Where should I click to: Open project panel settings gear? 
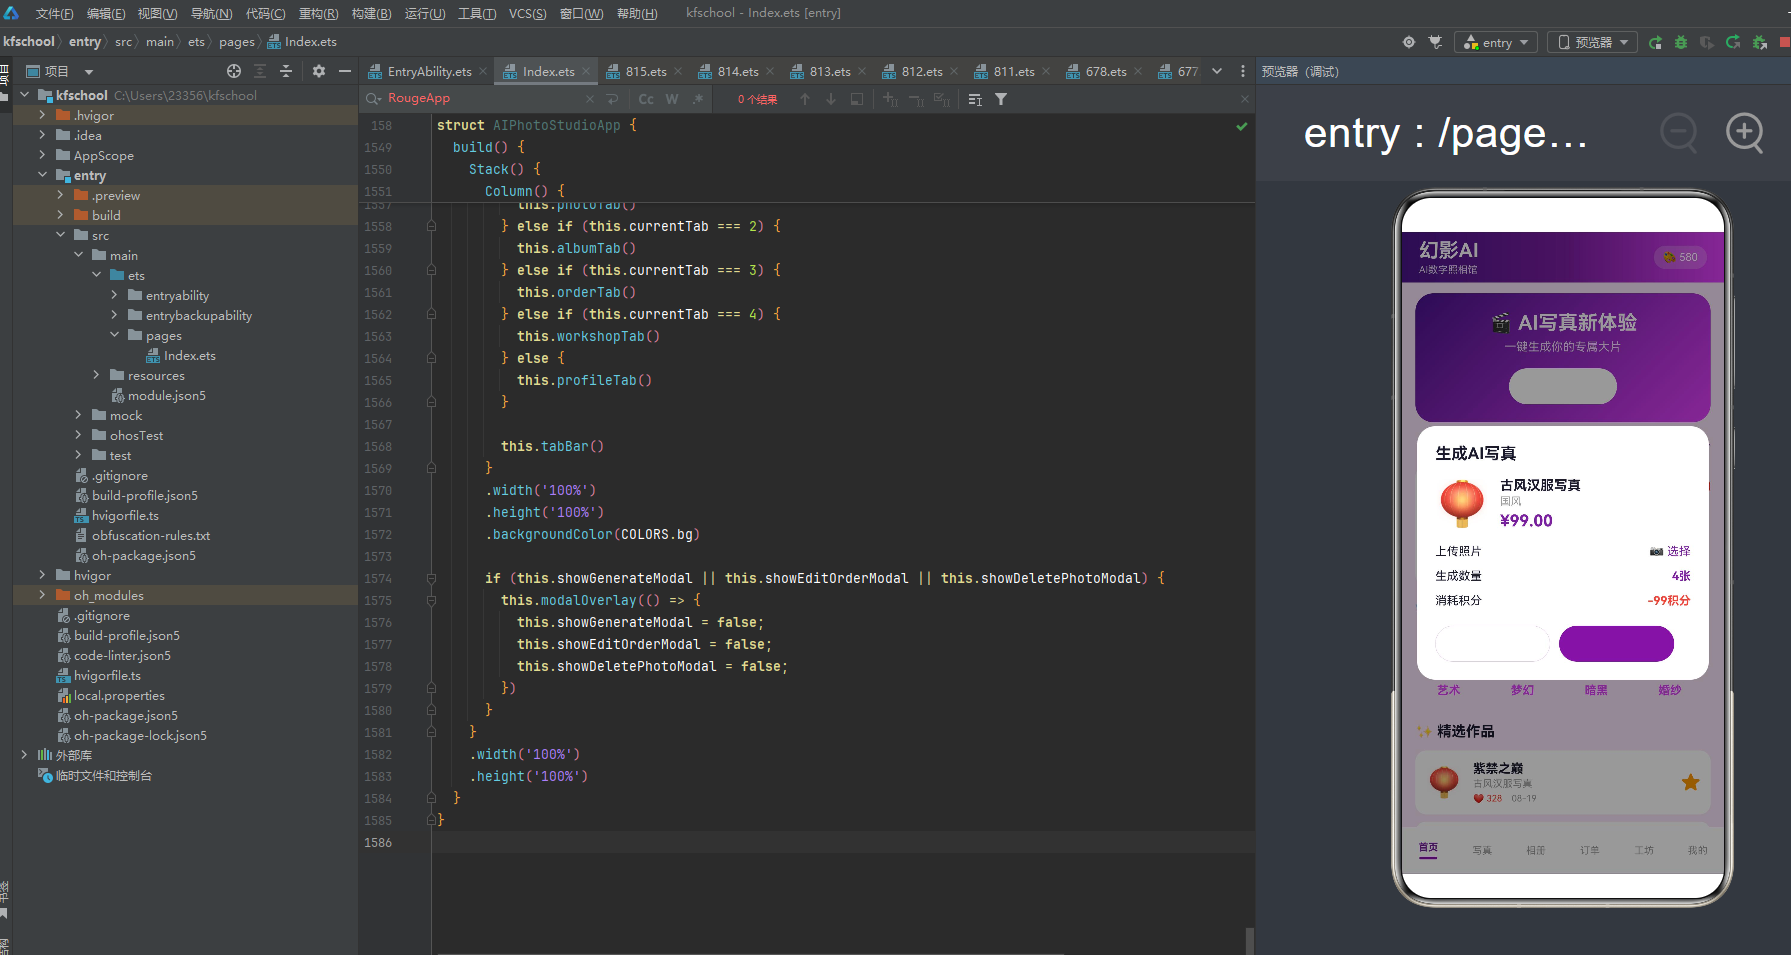click(319, 71)
